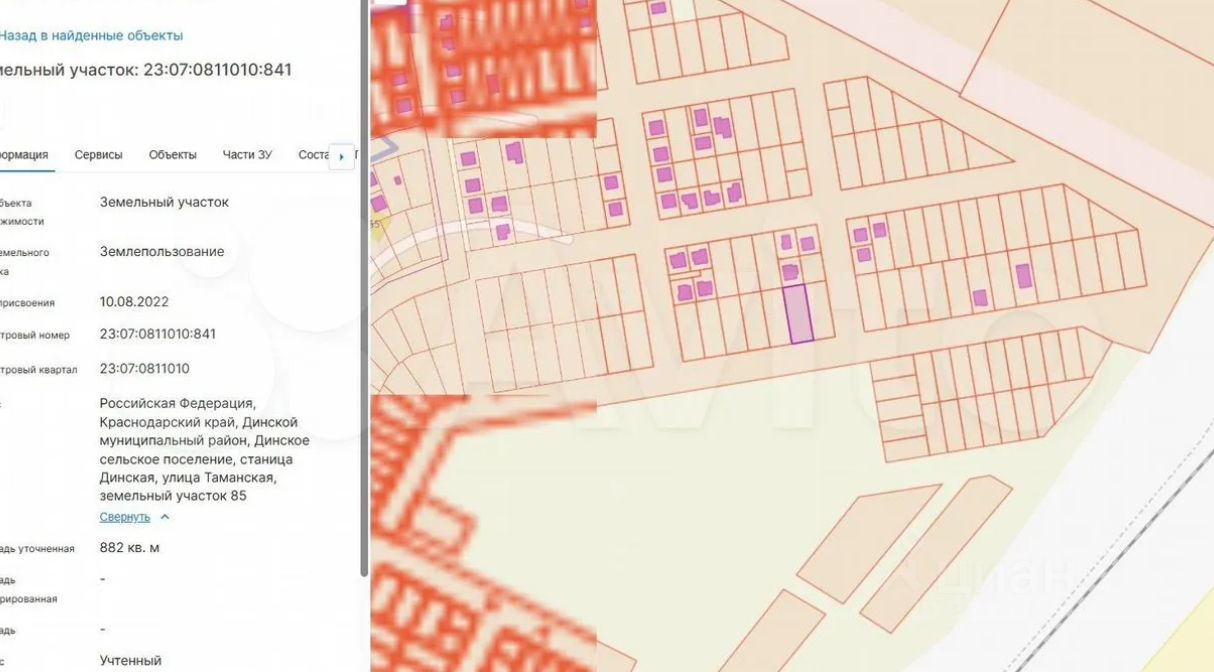Click the panel's vertical scrollbar
The height and width of the screenshot is (672, 1214).
point(365,290)
